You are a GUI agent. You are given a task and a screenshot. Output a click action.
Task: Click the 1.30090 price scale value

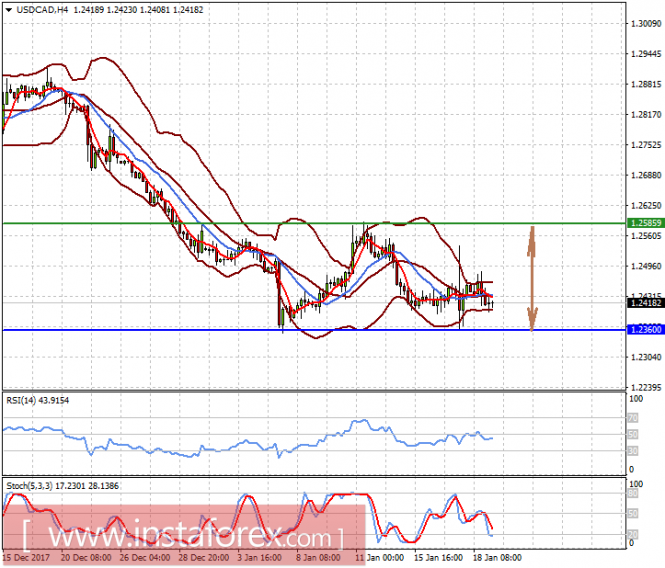[x=646, y=24]
